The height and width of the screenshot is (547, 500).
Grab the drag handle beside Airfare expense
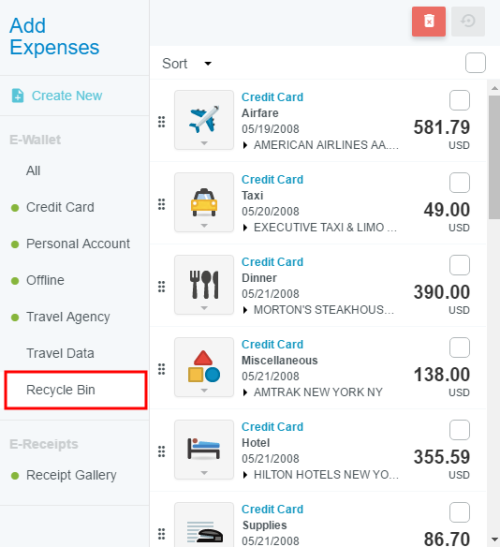pos(162,122)
